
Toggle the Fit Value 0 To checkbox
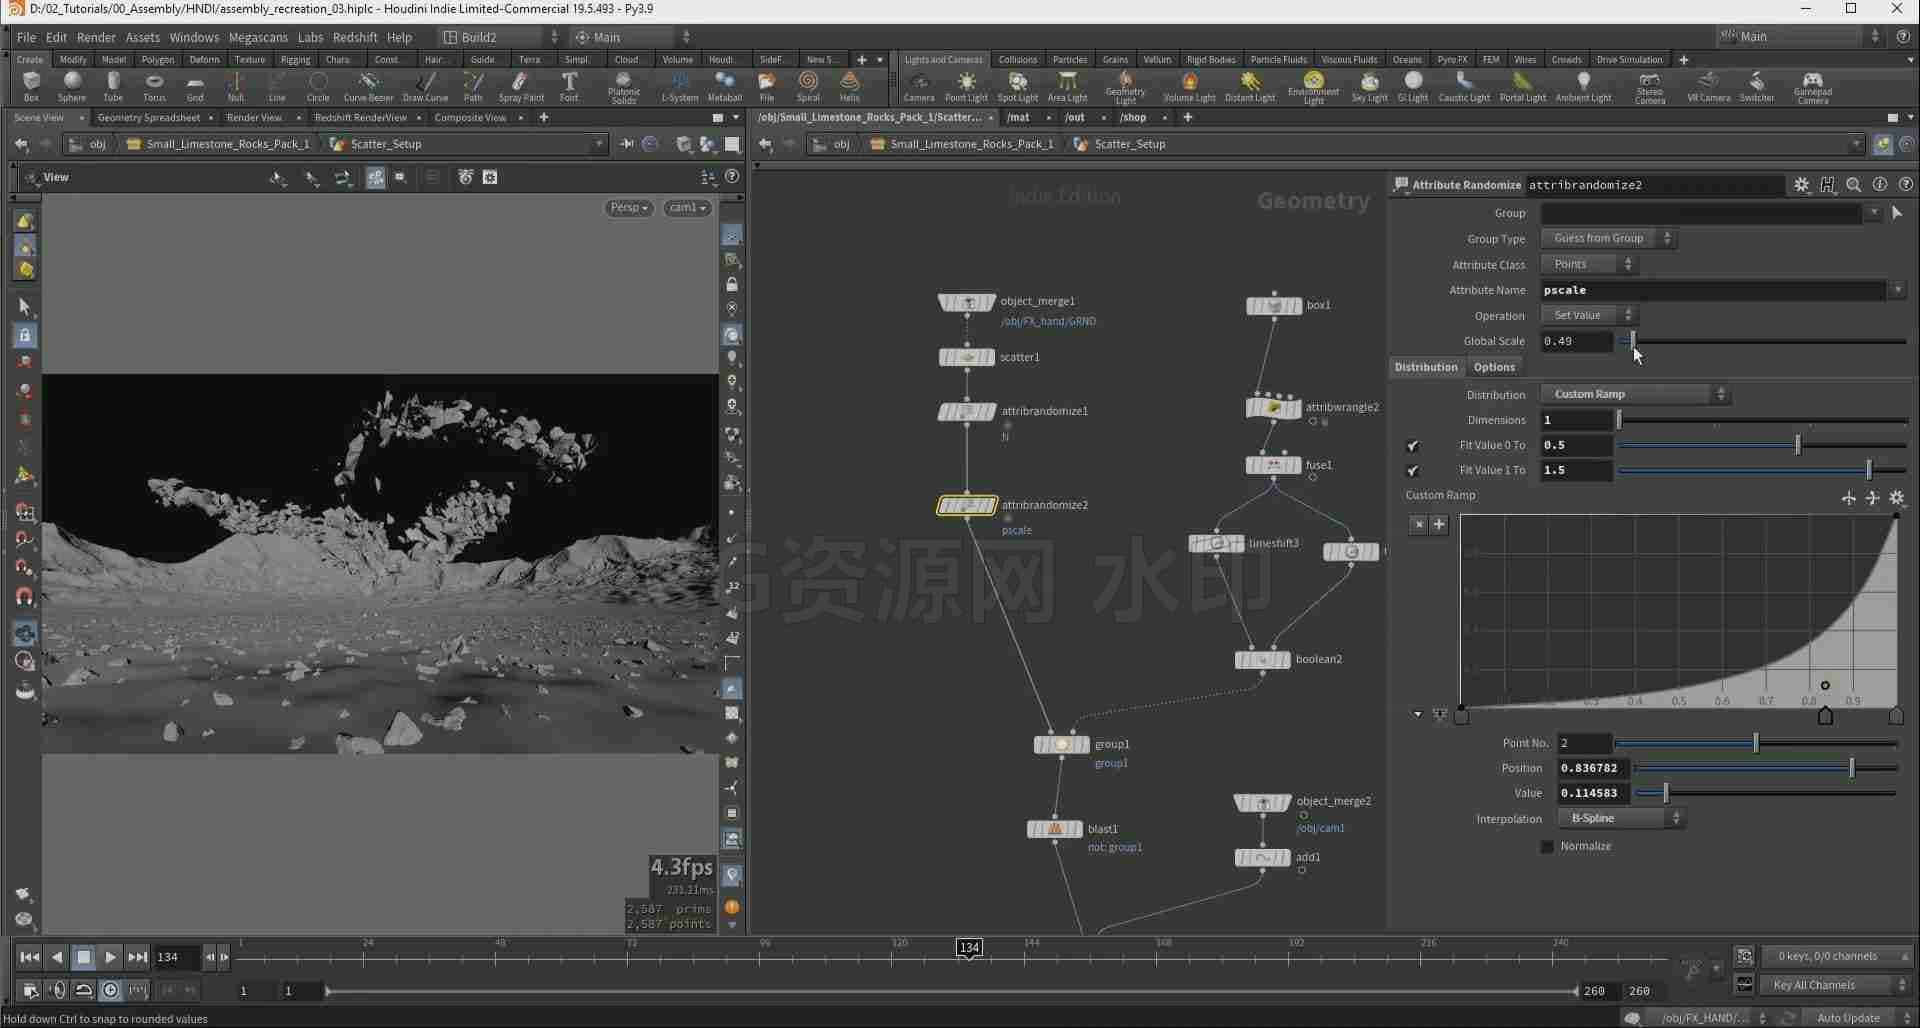pyautogui.click(x=1412, y=446)
